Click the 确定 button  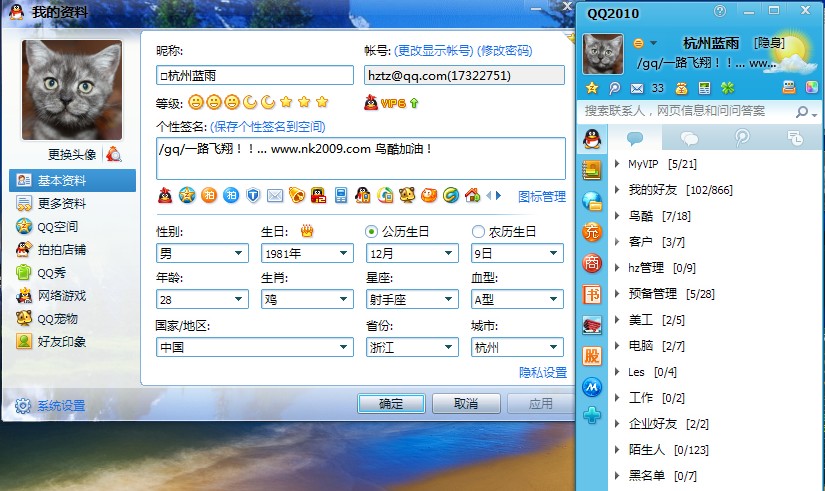click(391, 404)
